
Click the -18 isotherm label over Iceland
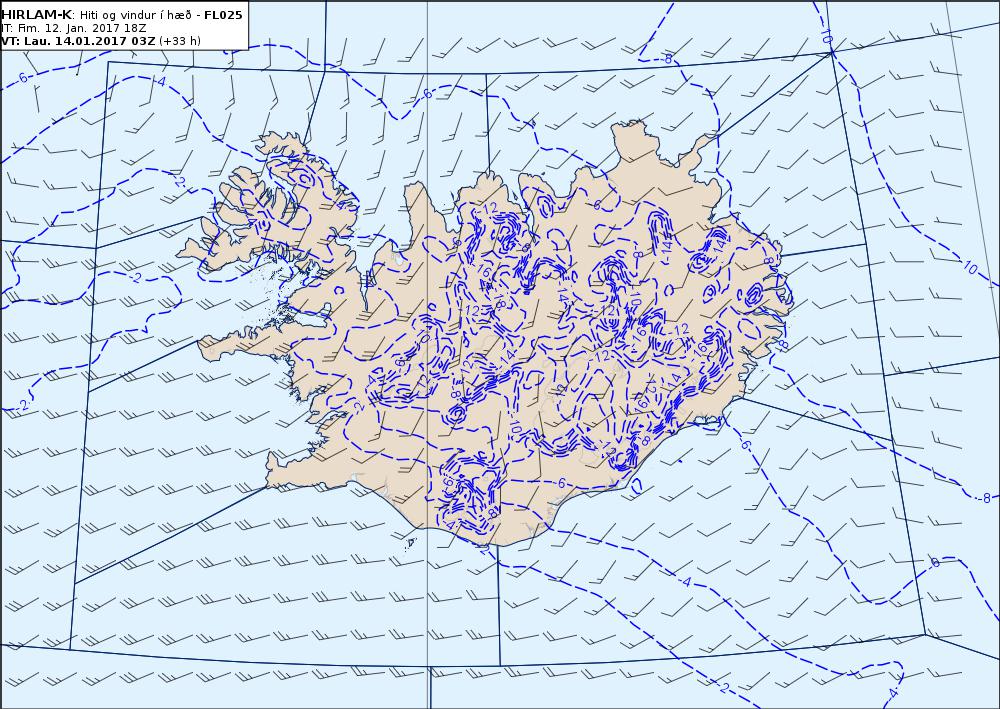click(499, 299)
